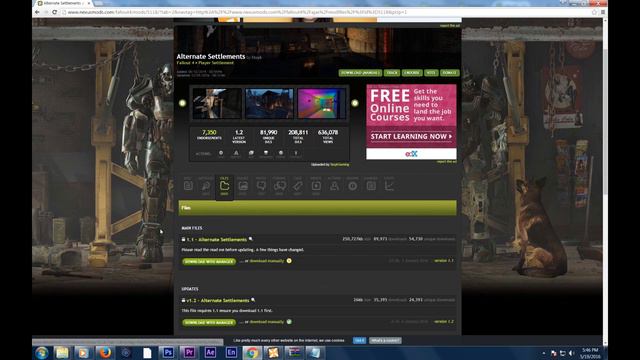Select the Alternate Settlements browser tab
The image size is (640, 360).
[63, 3]
